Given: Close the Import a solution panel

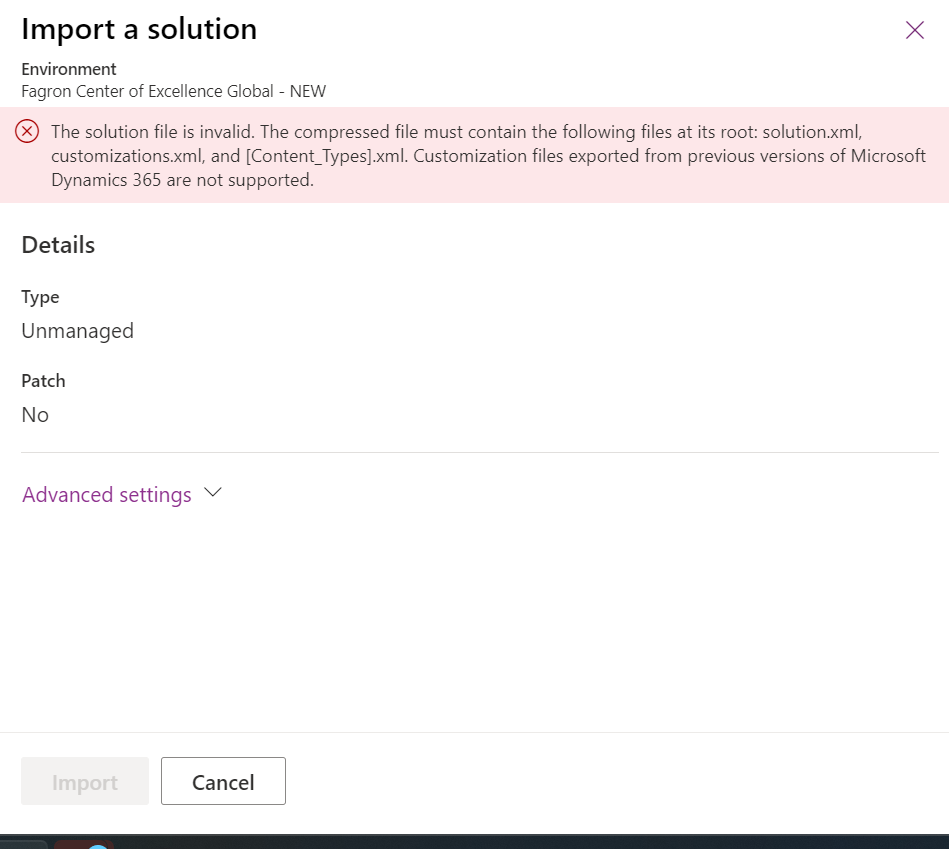Looking at the screenshot, I should (915, 30).
